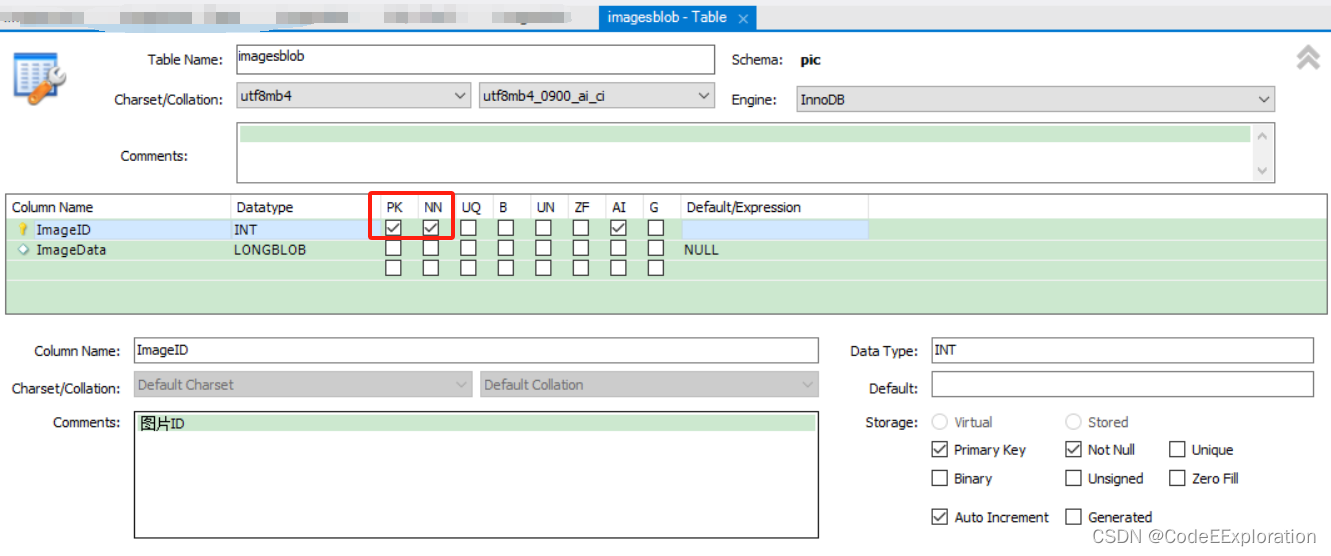The width and height of the screenshot is (1331, 556).
Task: Click the ImageID primary key icon
Action: pyautogui.click(x=24, y=229)
